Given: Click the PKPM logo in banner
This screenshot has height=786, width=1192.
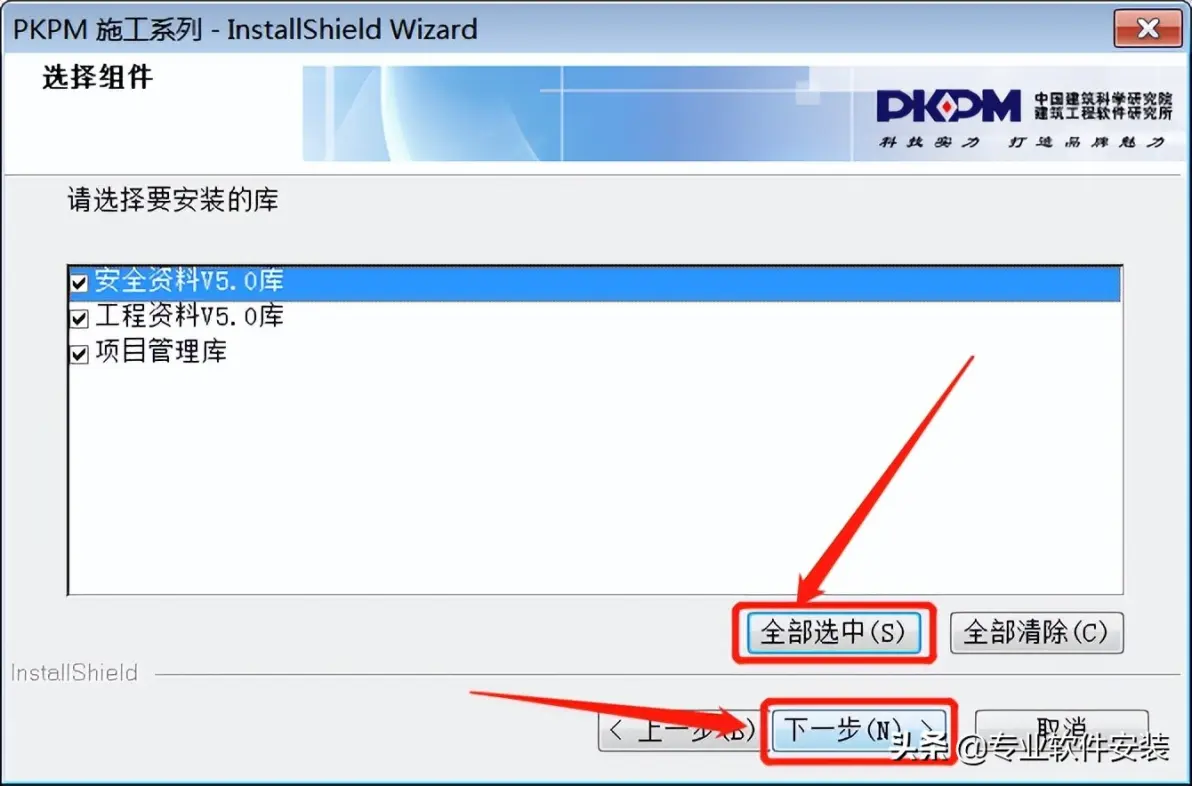Looking at the screenshot, I should [x=948, y=106].
